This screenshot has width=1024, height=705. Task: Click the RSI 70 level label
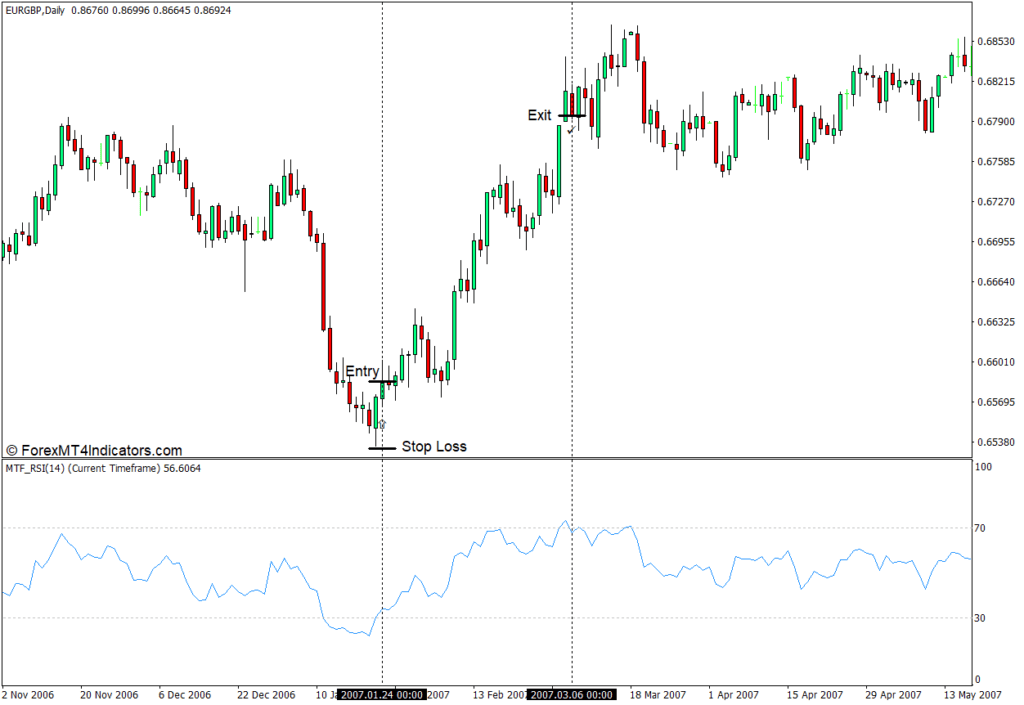coord(981,528)
